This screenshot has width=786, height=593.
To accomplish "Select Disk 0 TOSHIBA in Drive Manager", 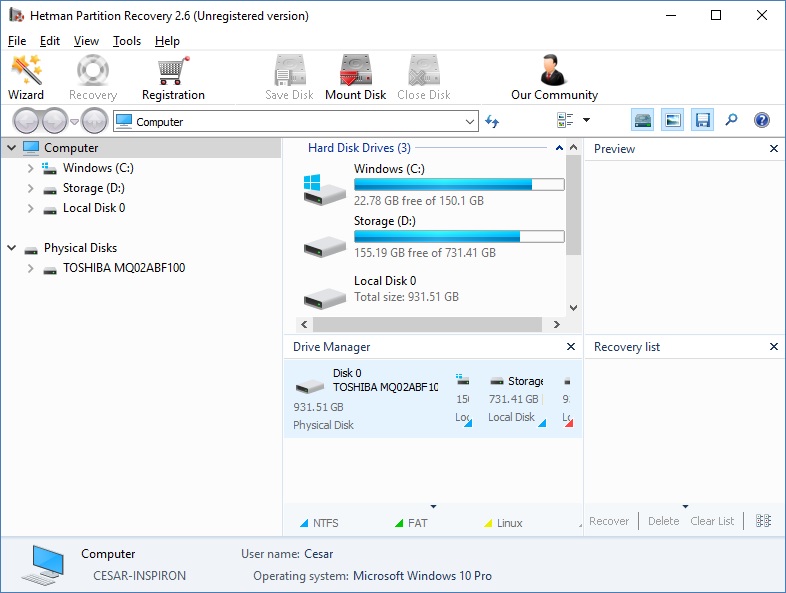I will pos(366,399).
